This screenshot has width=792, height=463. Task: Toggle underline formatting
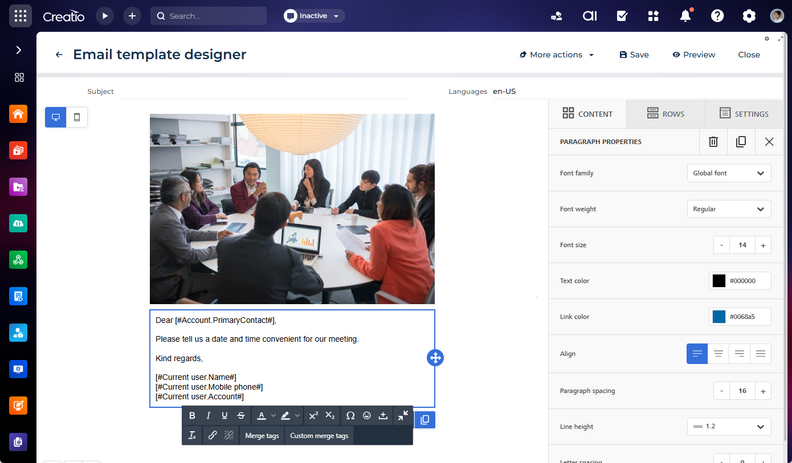pyautogui.click(x=224, y=416)
